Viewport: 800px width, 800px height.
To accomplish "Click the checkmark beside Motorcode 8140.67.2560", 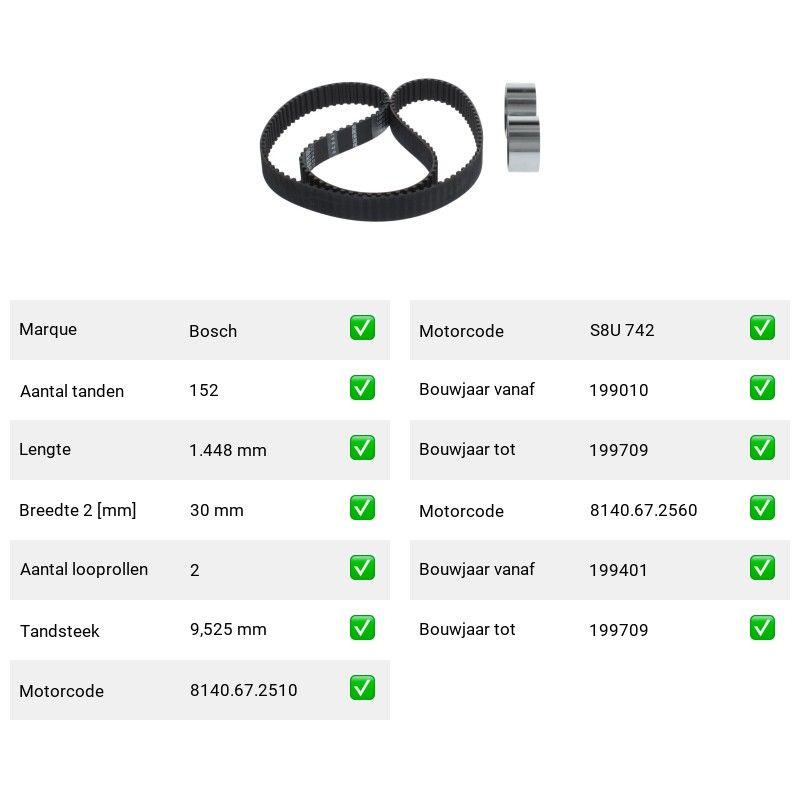I will click(762, 508).
